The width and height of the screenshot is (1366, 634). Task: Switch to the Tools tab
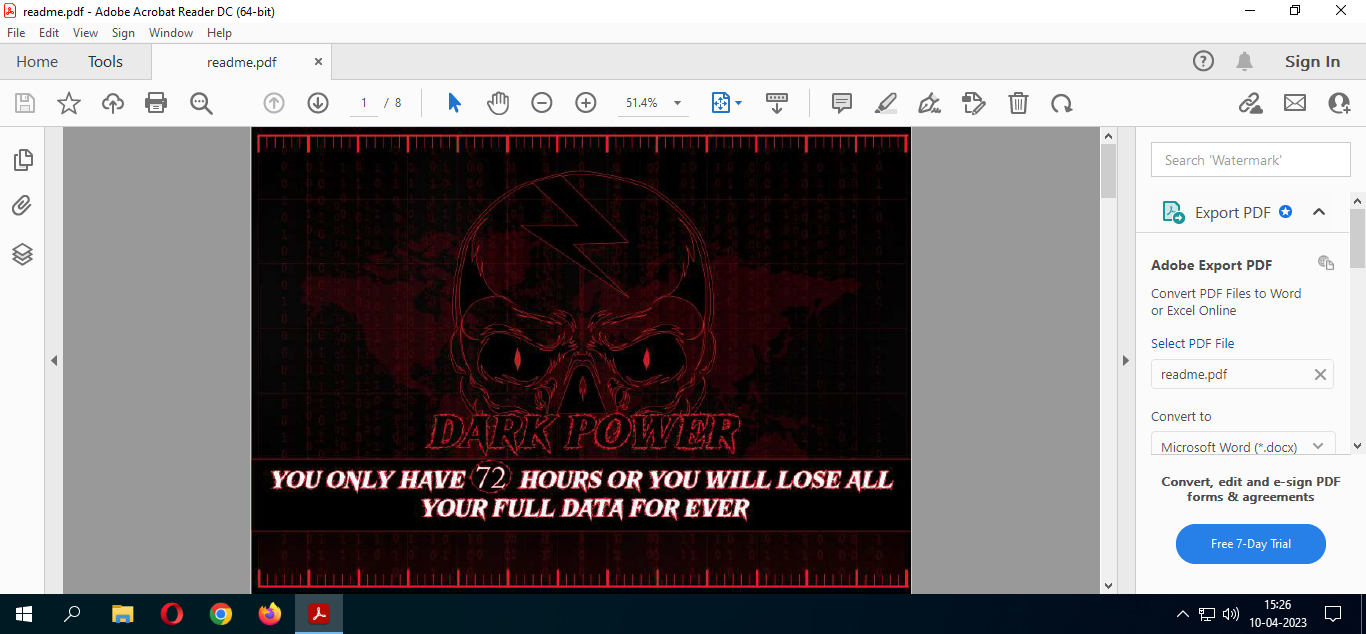pos(105,61)
